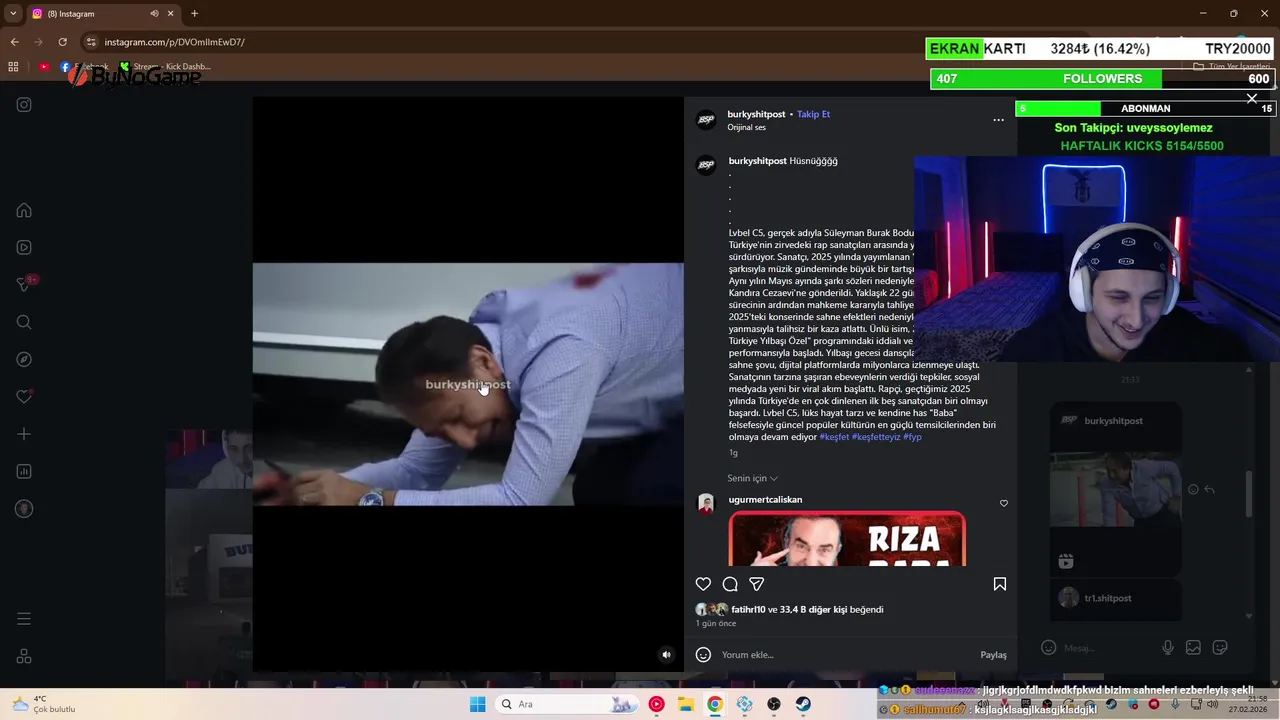Open File Explorer from the taskbar

click(685, 704)
